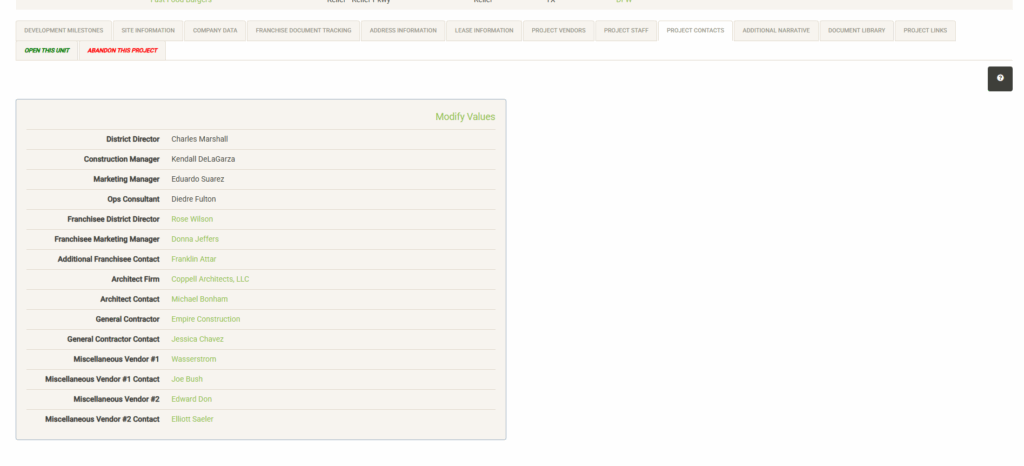Open Empire Construction contractor link
Screen dimensions: 1024x466
206,319
